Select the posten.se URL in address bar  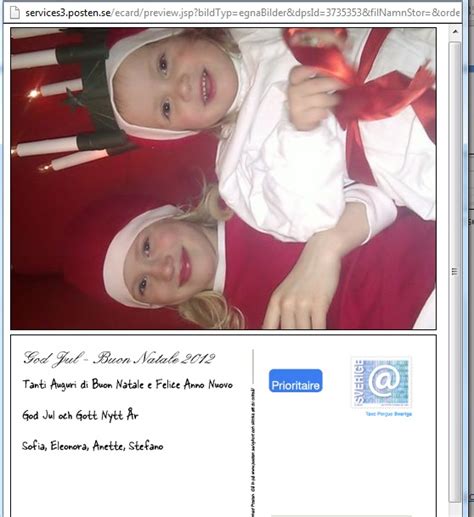click(x=242, y=13)
